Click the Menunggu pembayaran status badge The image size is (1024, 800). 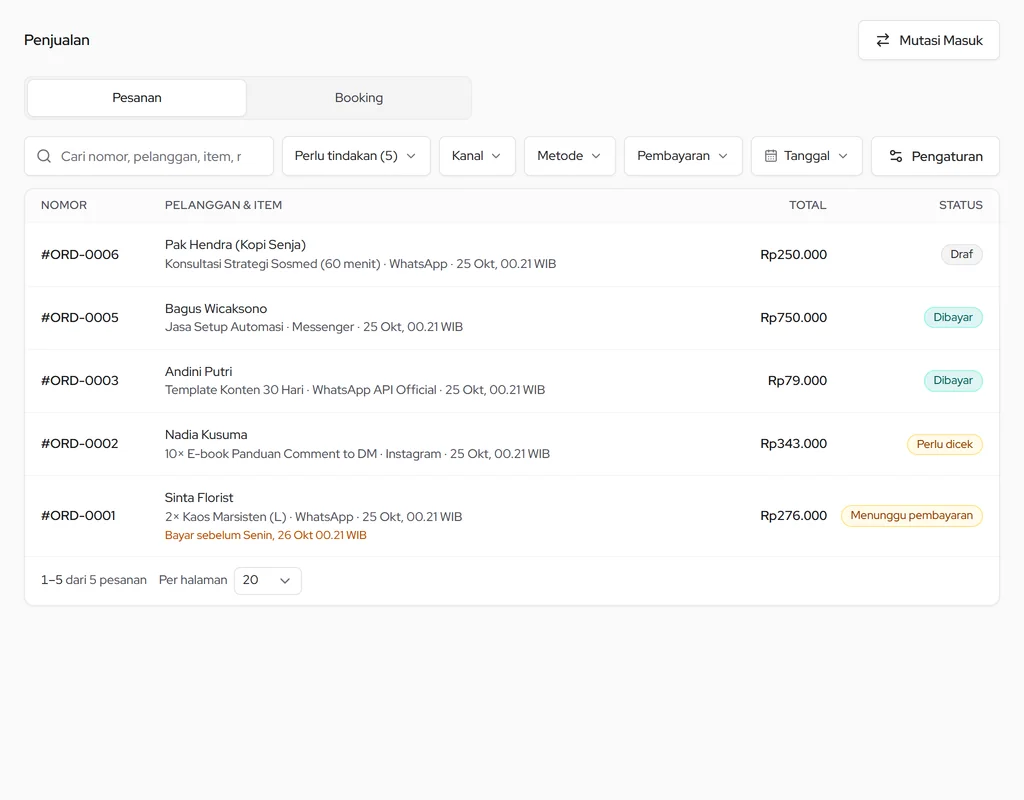[912, 515]
